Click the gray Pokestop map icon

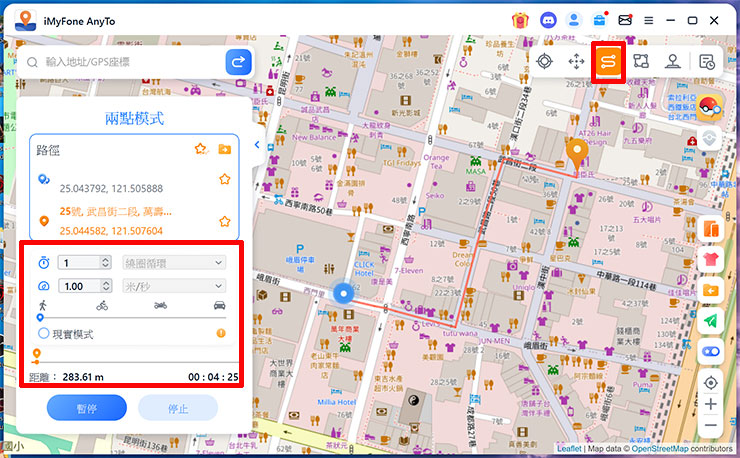pos(710,138)
